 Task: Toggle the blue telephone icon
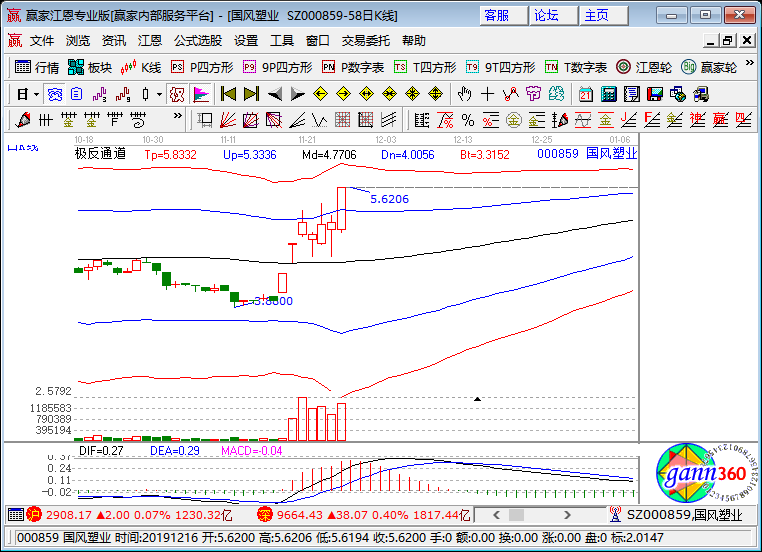tap(54, 94)
